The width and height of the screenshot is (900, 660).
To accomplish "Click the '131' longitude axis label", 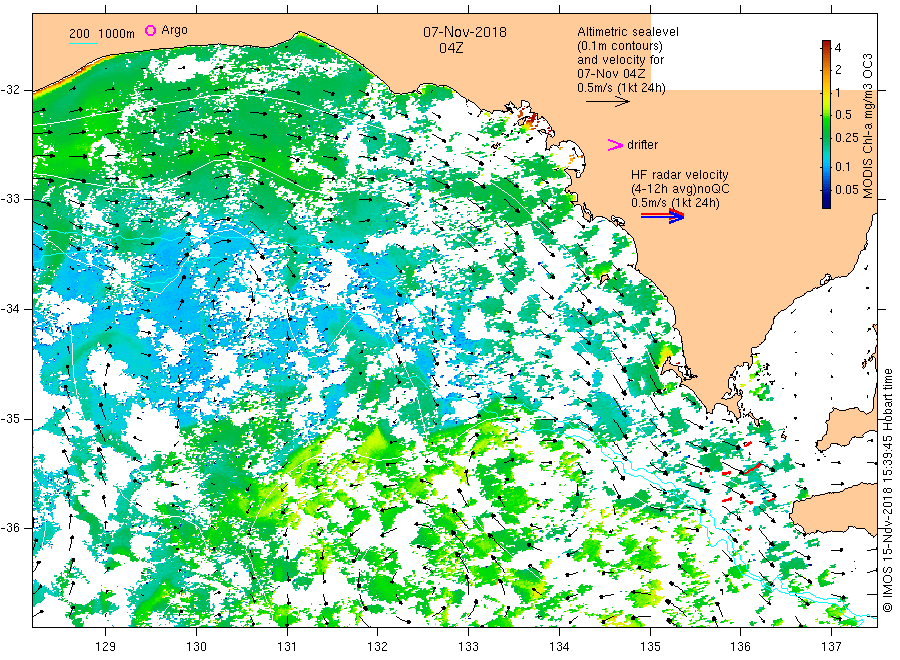I will click(287, 647).
